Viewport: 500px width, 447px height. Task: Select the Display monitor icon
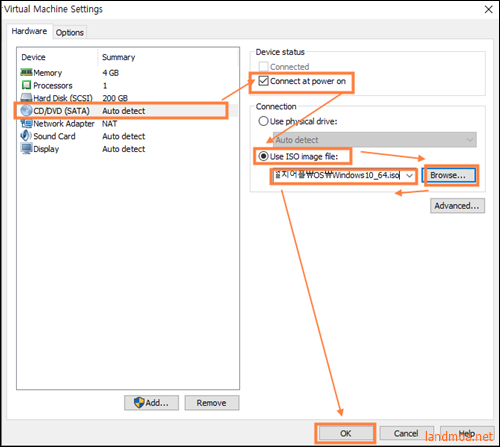coord(26,148)
